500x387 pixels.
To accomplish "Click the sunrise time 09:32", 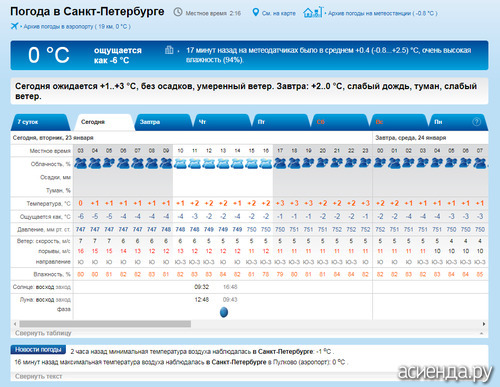I will [202, 287].
